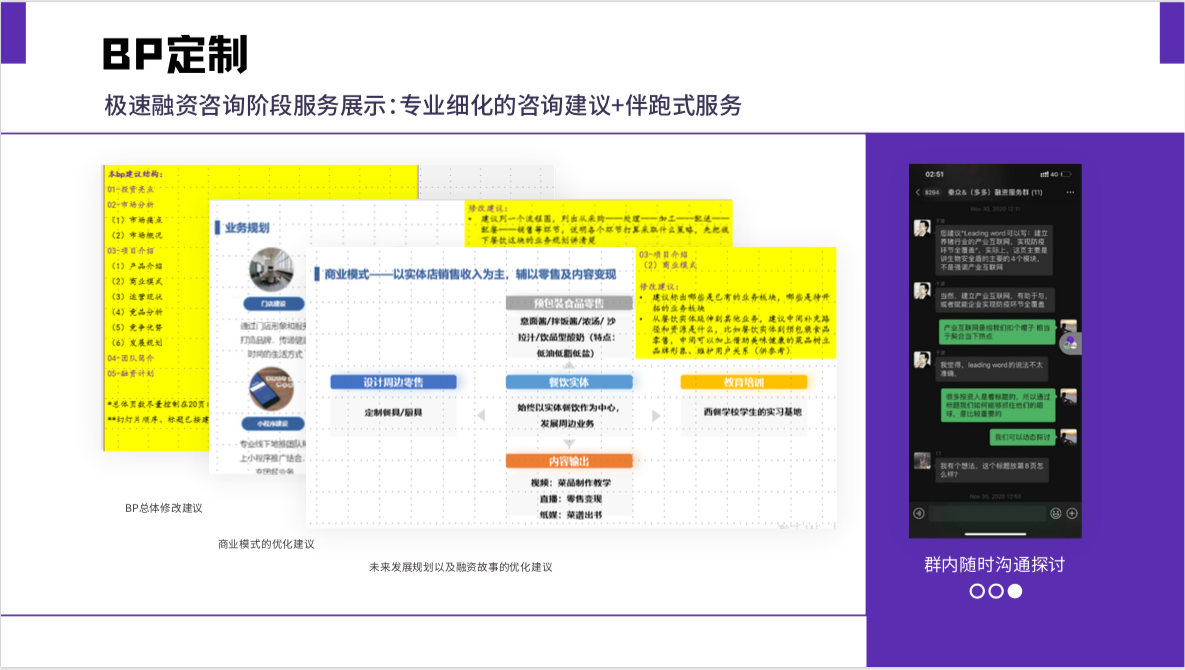Select the second carousel dot indicator

tap(996, 591)
